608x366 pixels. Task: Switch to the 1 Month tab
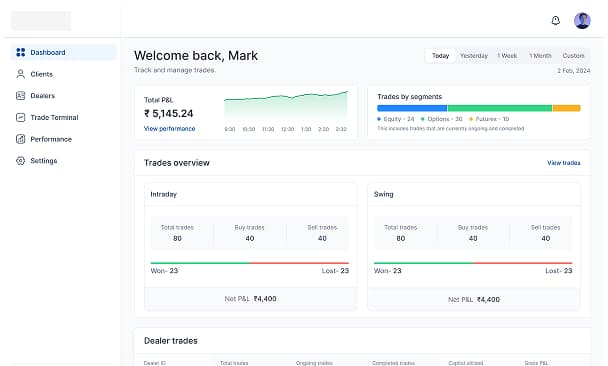541,56
